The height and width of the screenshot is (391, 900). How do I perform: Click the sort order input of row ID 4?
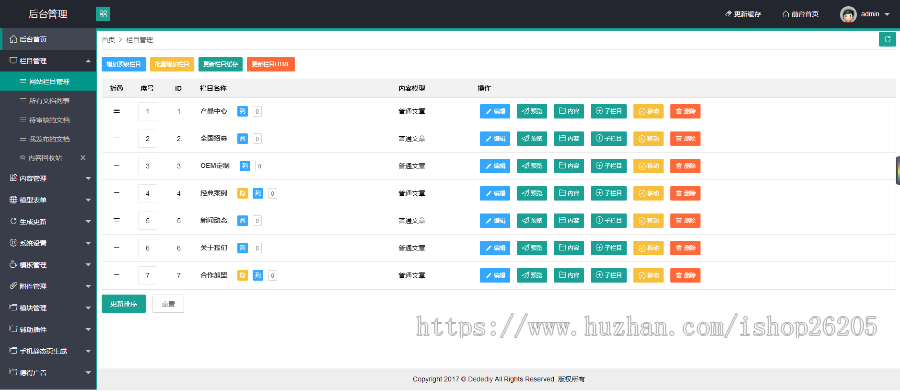(148, 193)
